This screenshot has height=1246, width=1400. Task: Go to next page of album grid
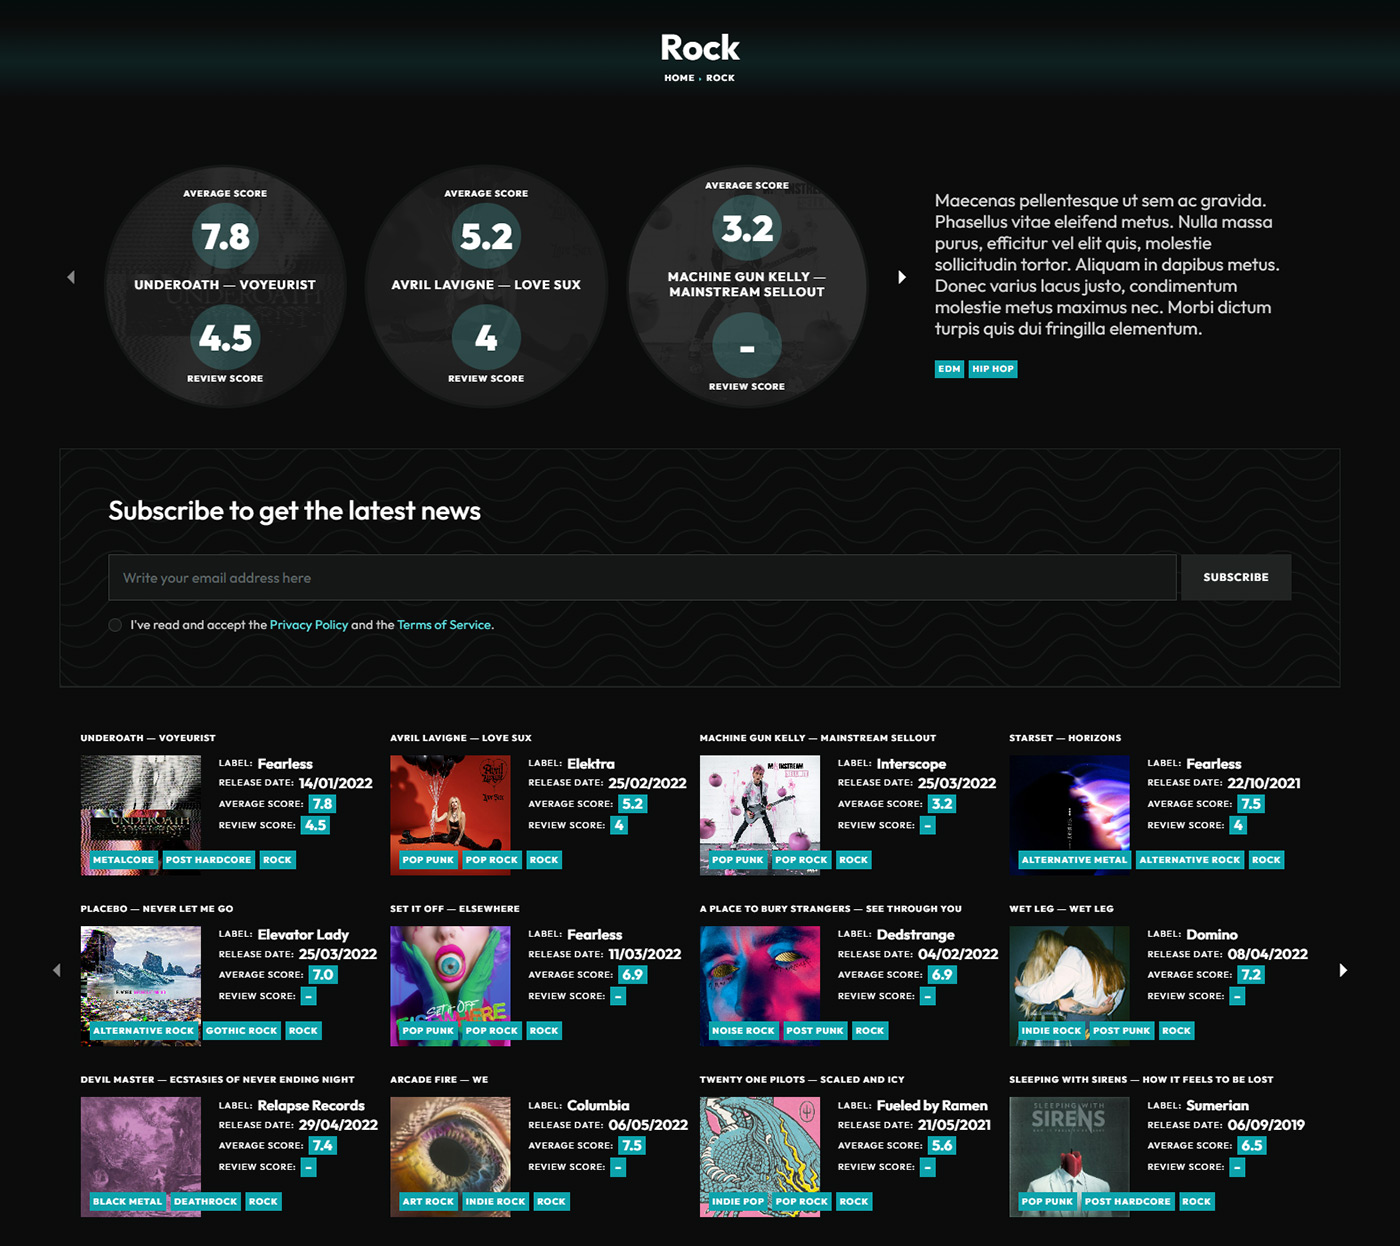point(1343,970)
